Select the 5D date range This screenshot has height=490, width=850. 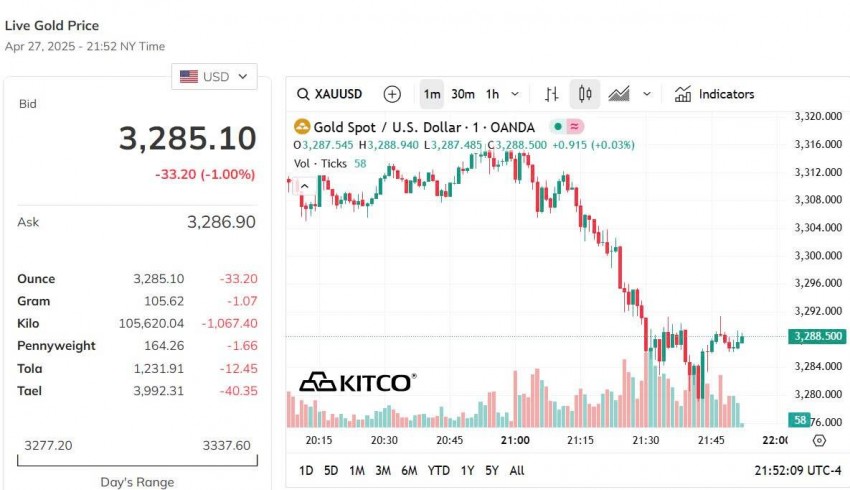[x=331, y=470]
